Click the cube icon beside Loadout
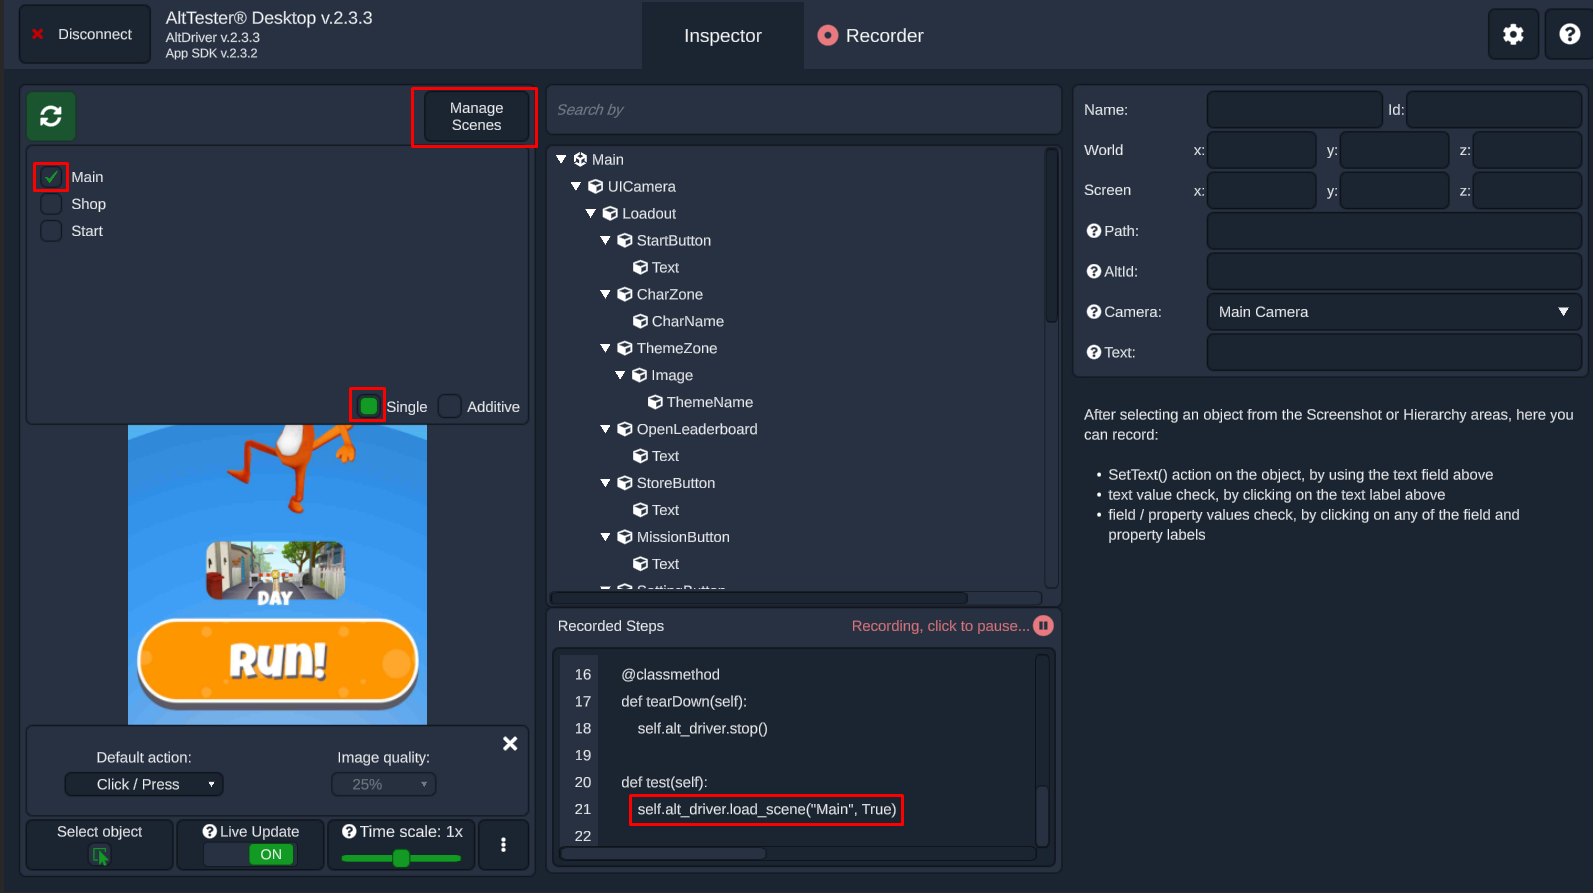 (610, 213)
